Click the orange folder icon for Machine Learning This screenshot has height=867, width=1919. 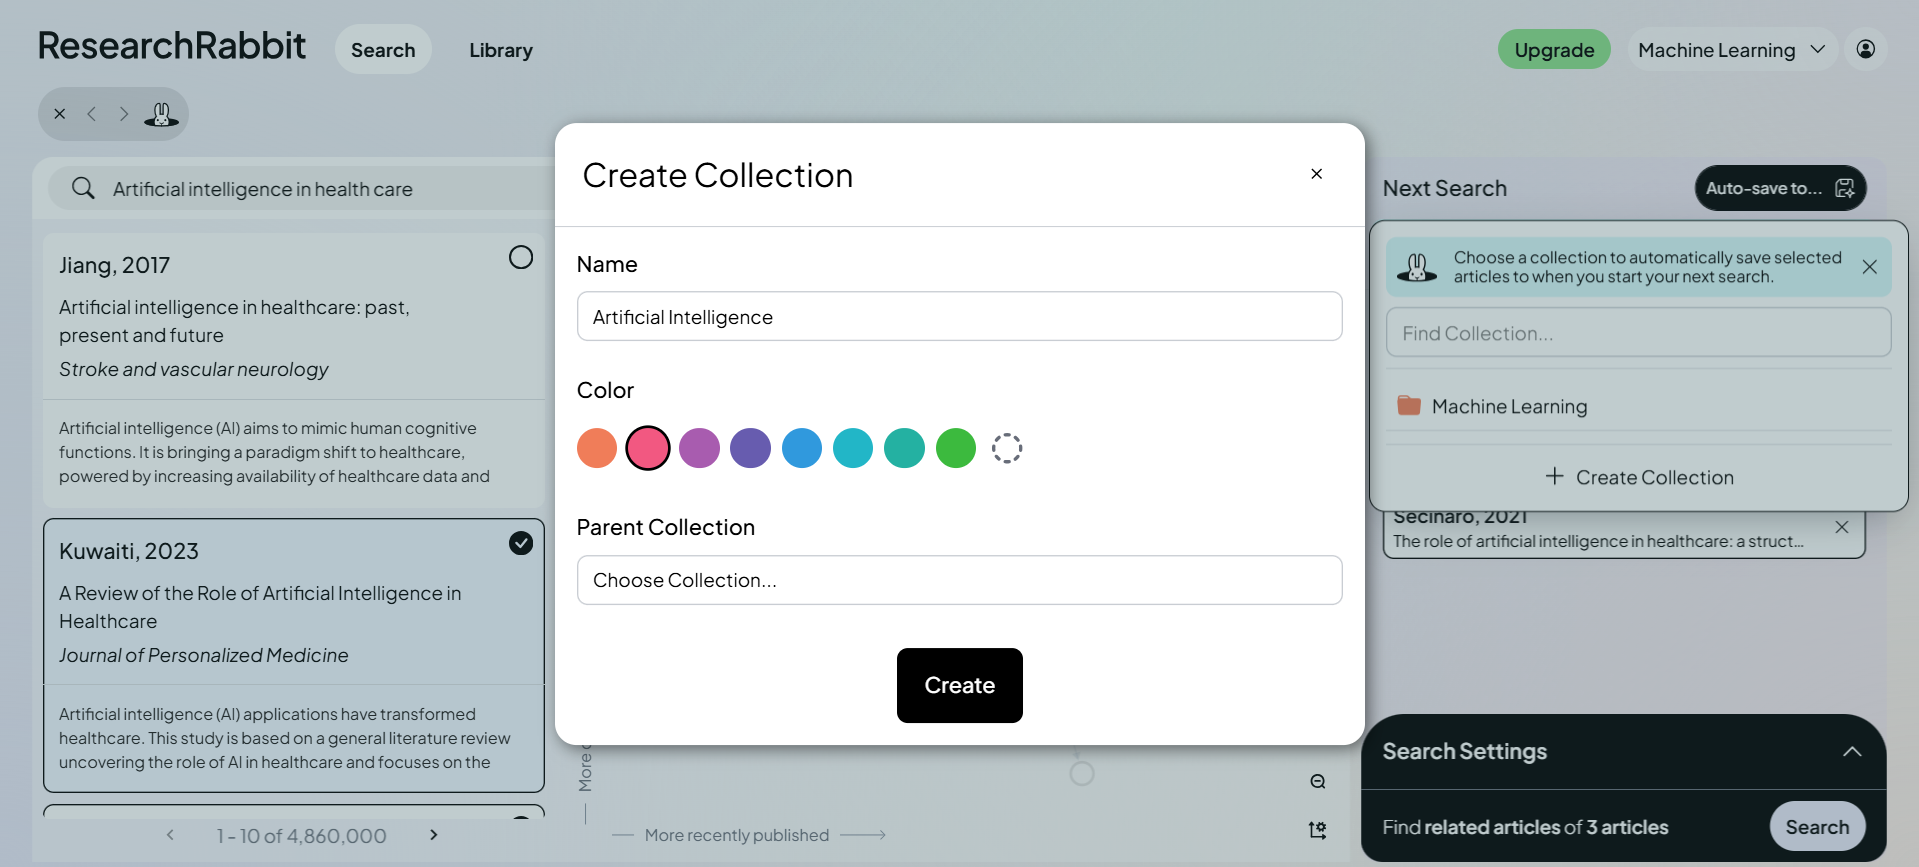pyautogui.click(x=1409, y=405)
